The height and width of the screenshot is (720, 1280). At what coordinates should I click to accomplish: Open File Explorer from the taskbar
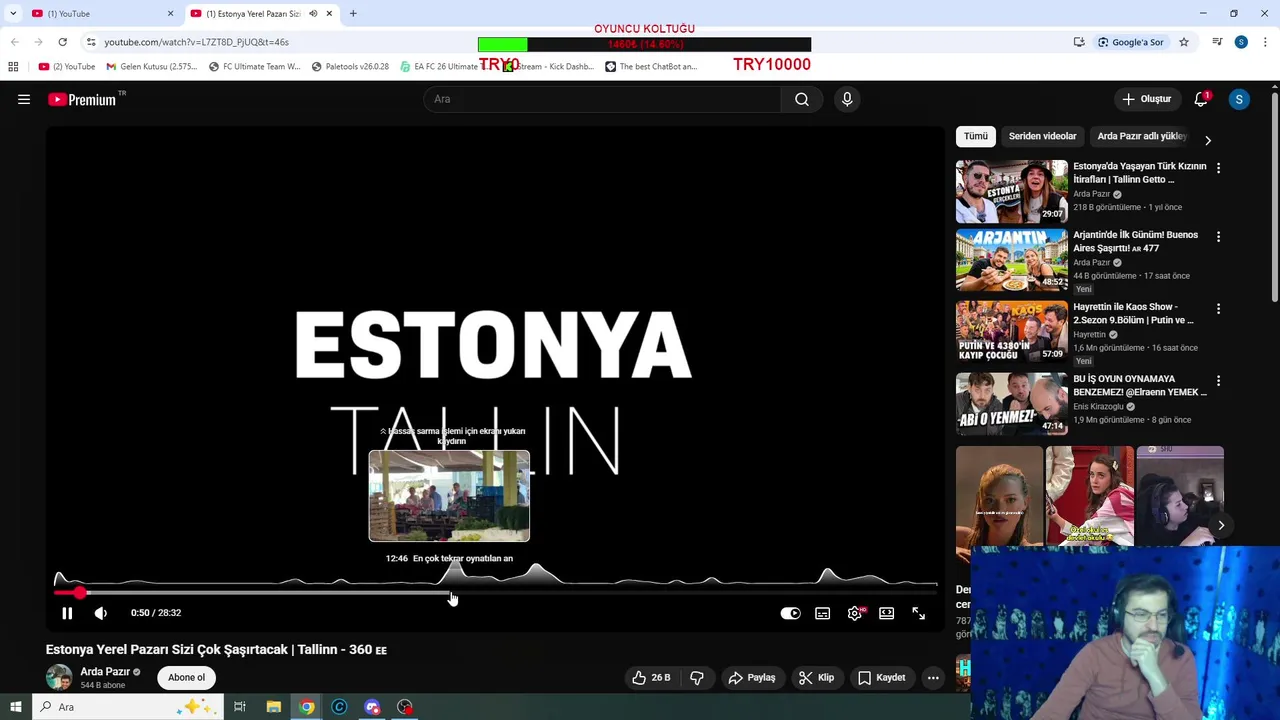coord(273,707)
